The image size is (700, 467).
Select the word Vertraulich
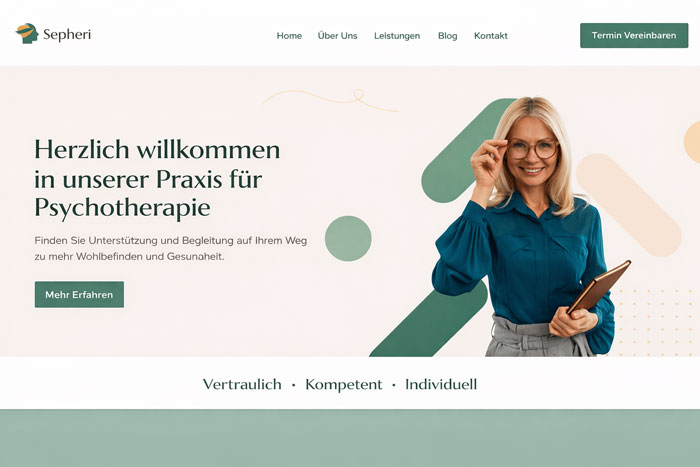pos(242,384)
